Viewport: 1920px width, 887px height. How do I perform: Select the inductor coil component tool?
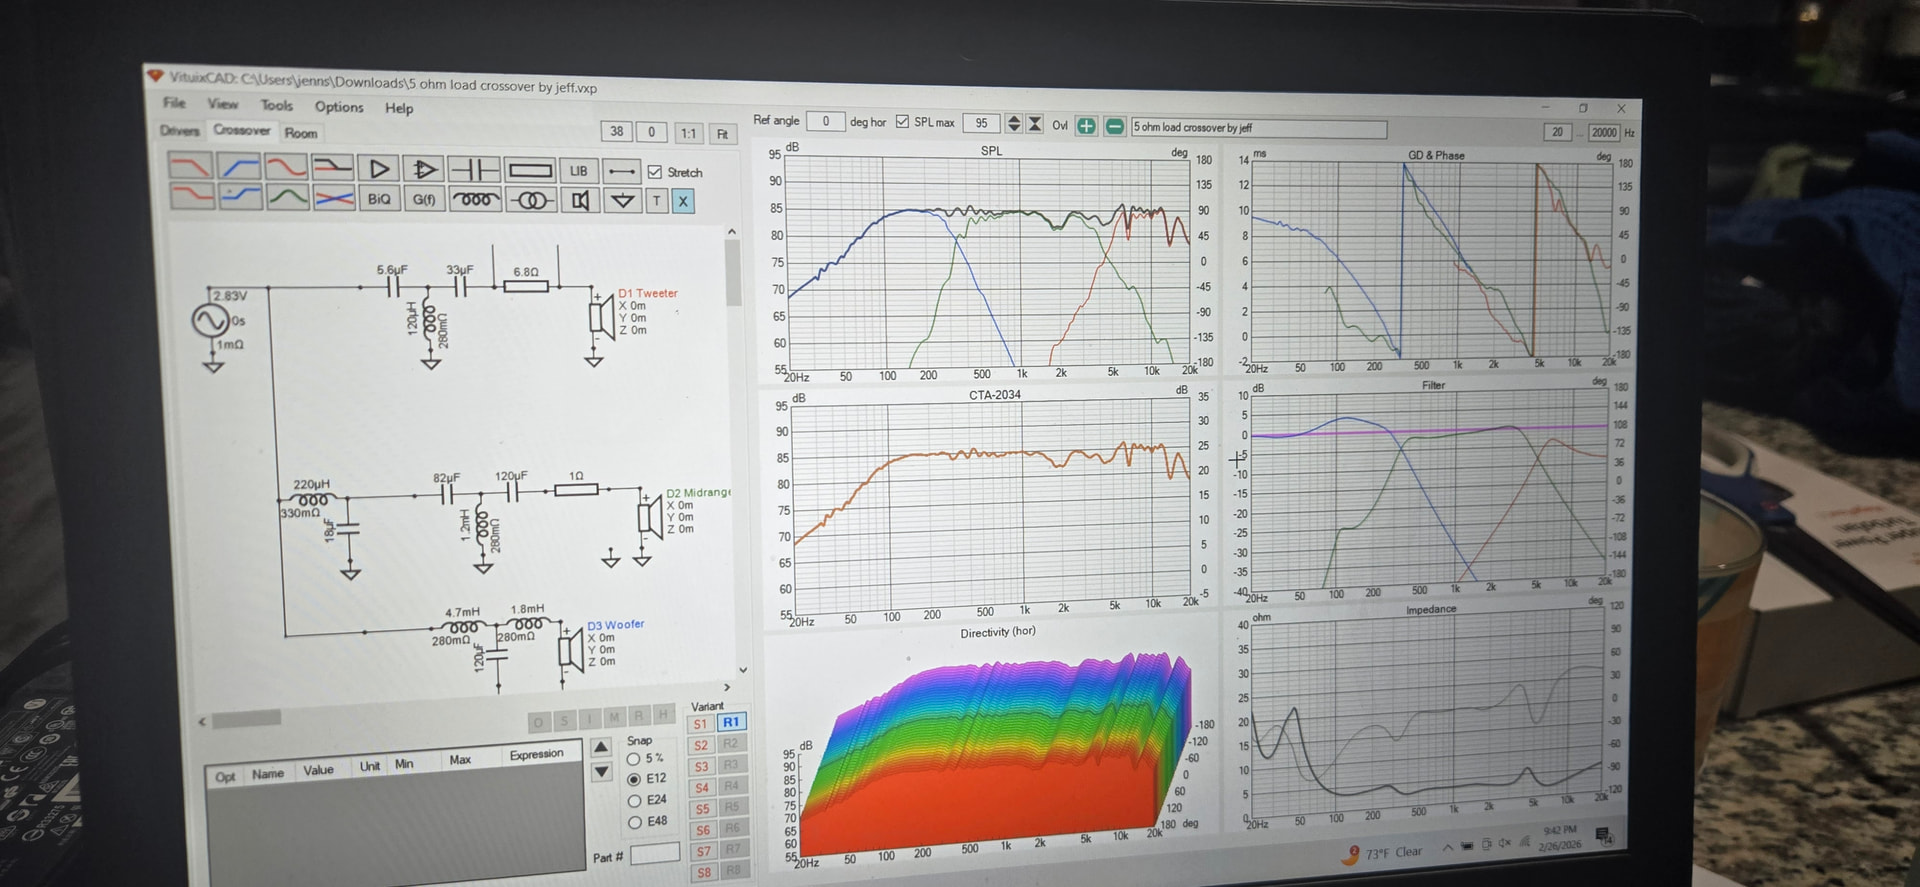click(475, 200)
